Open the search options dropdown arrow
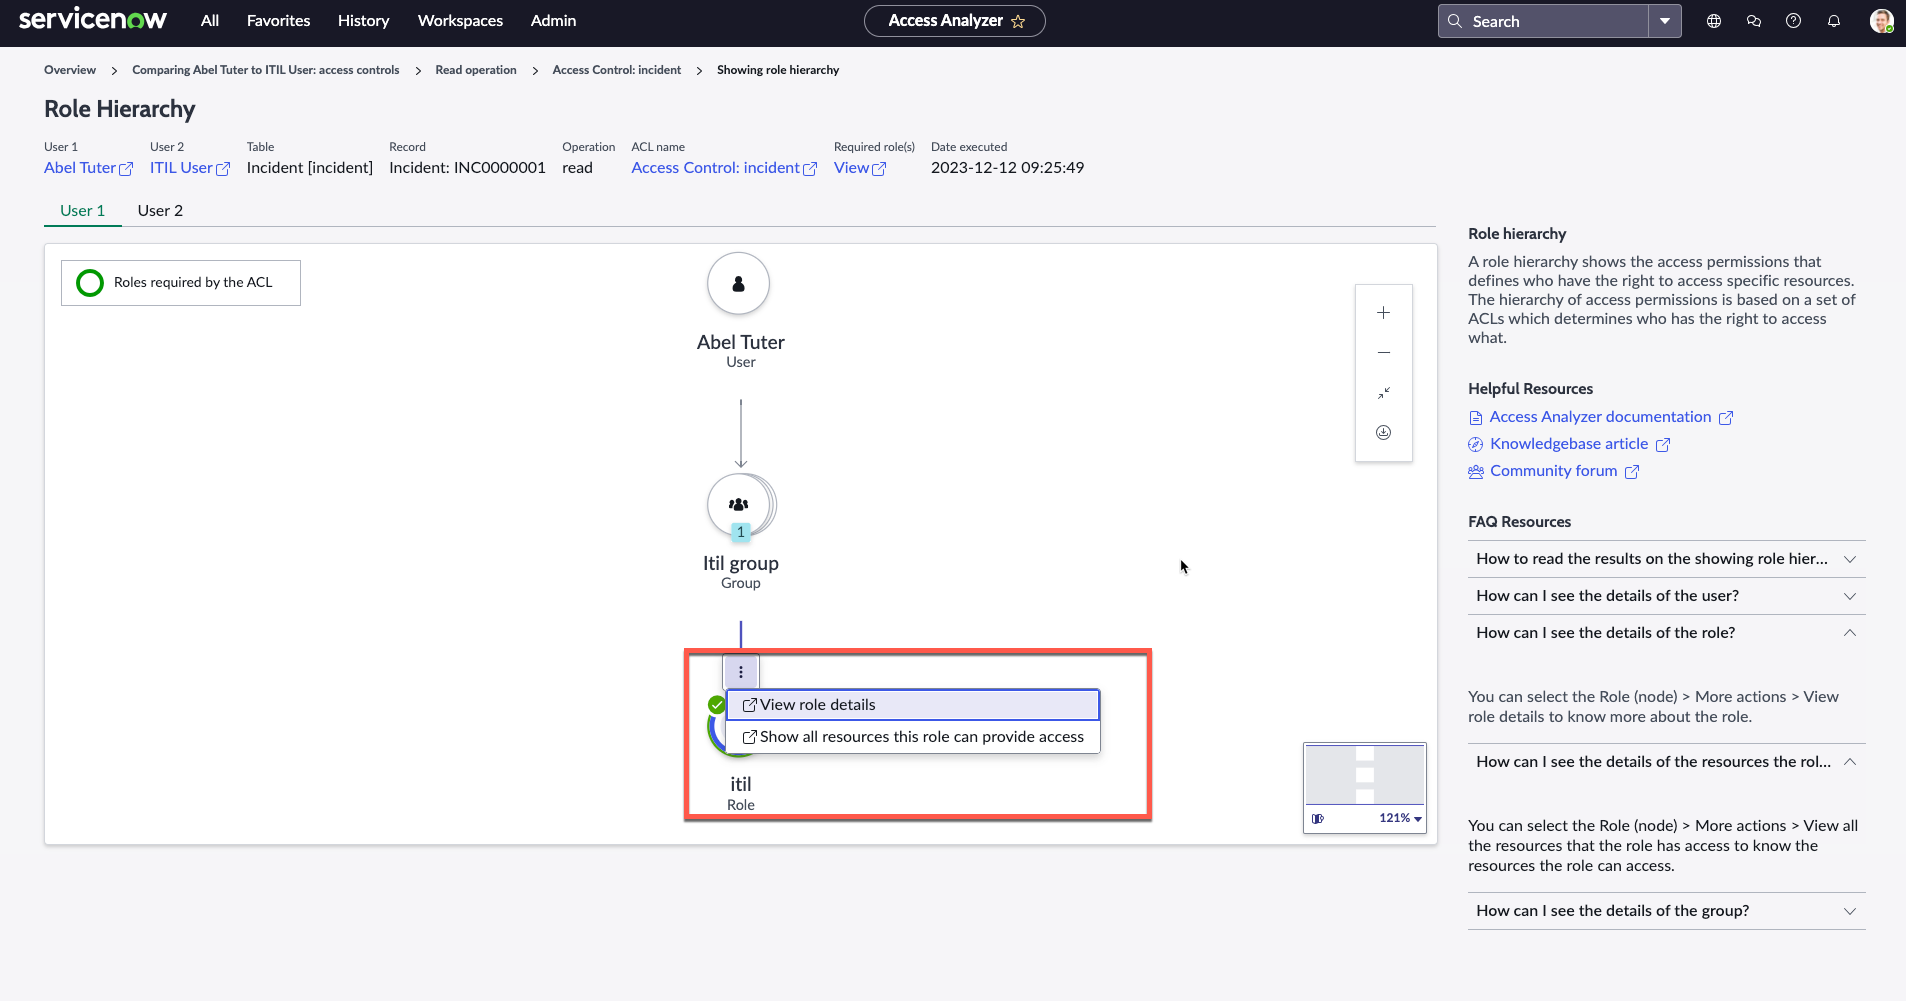The width and height of the screenshot is (1906, 1001). 1665,21
